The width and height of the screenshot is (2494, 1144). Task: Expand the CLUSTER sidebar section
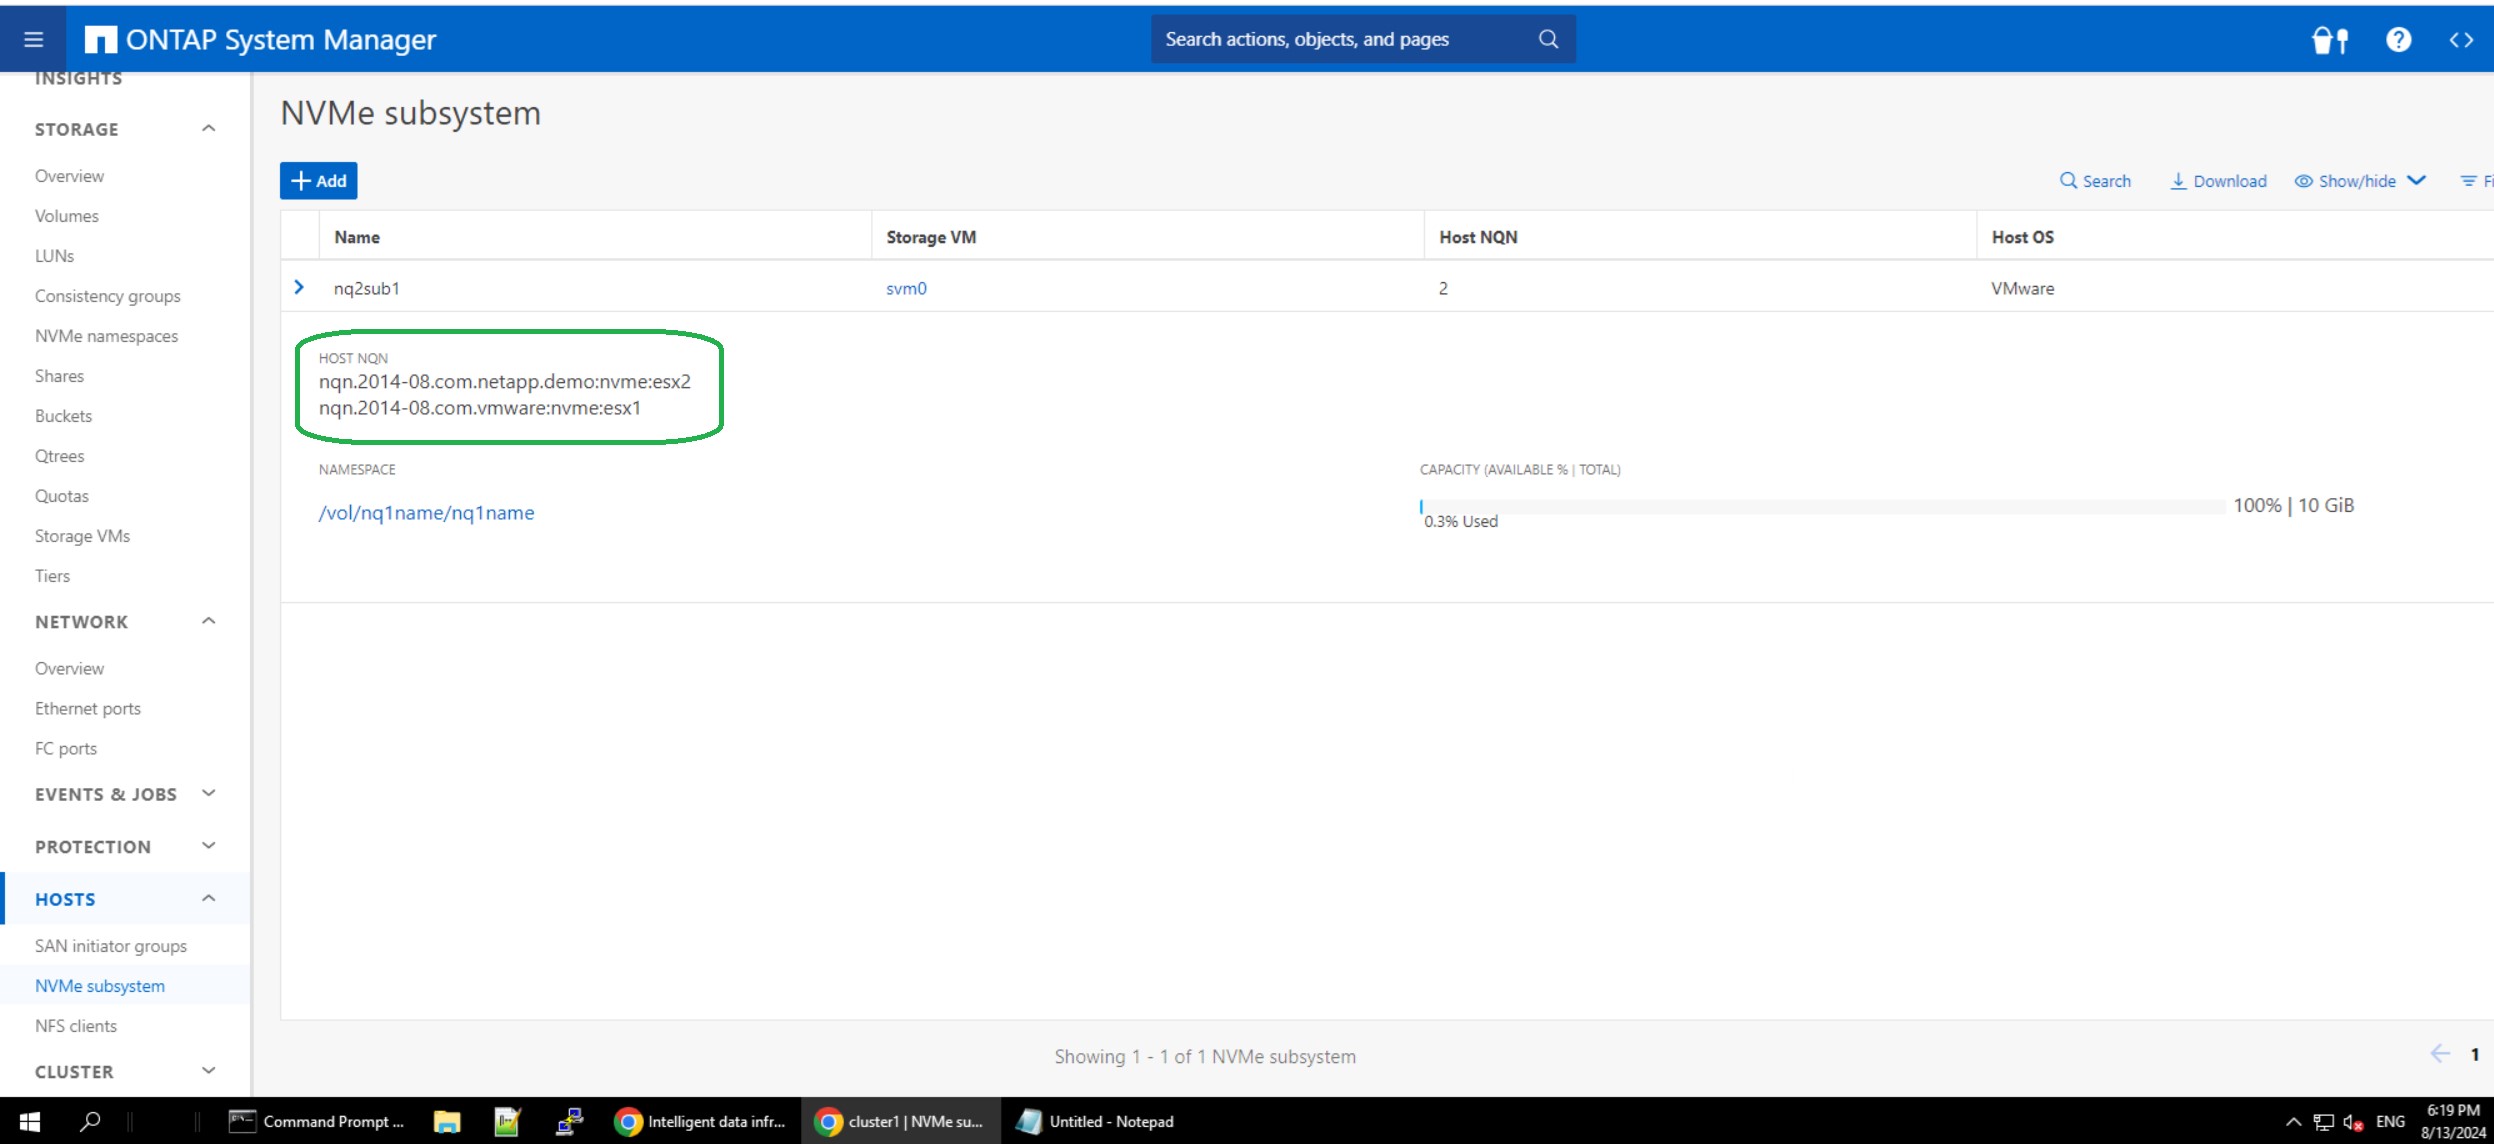pyautogui.click(x=208, y=1071)
